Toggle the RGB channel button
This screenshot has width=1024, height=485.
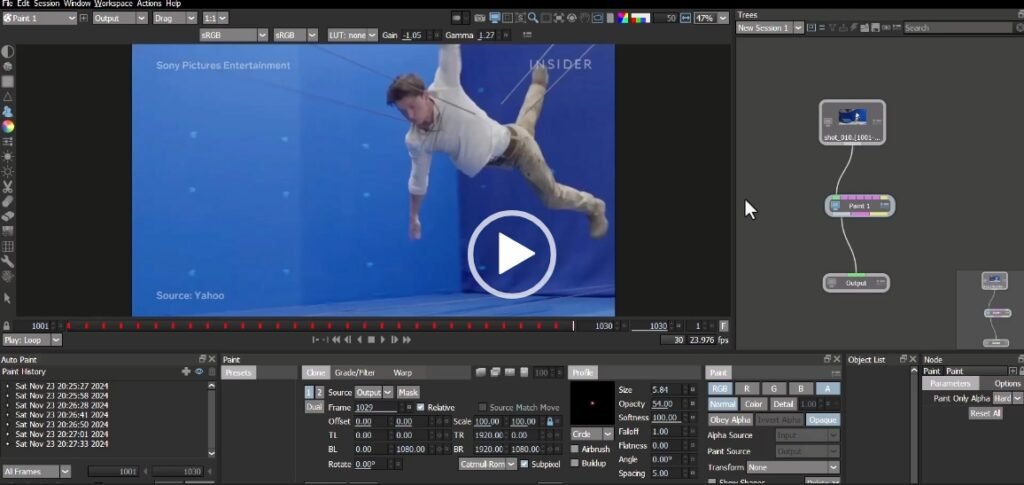pyautogui.click(x=720, y=388)
